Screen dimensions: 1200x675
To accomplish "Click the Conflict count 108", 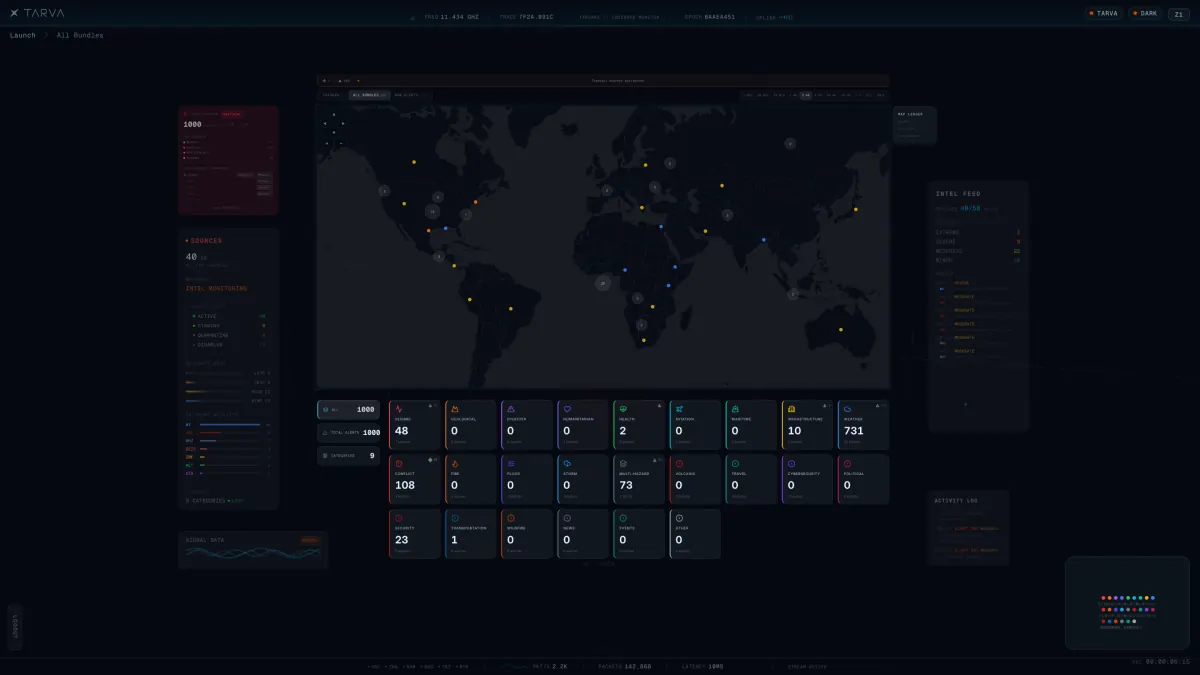I will [405, 485].
